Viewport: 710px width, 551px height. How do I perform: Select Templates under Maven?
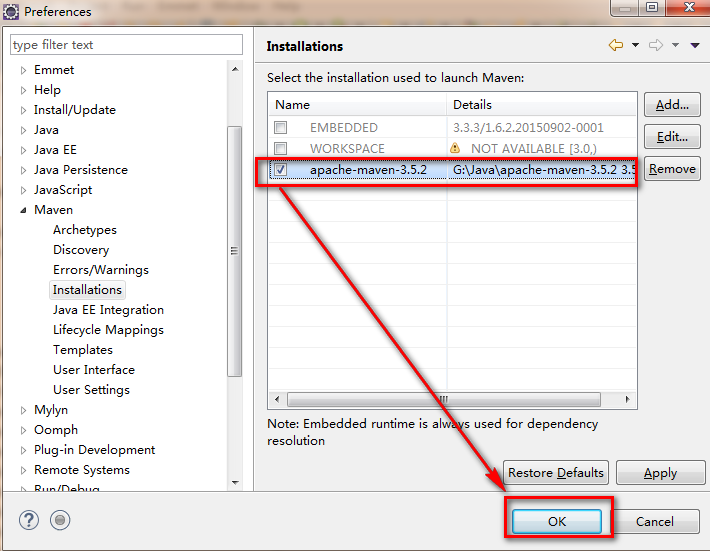(x=82, y=350)
